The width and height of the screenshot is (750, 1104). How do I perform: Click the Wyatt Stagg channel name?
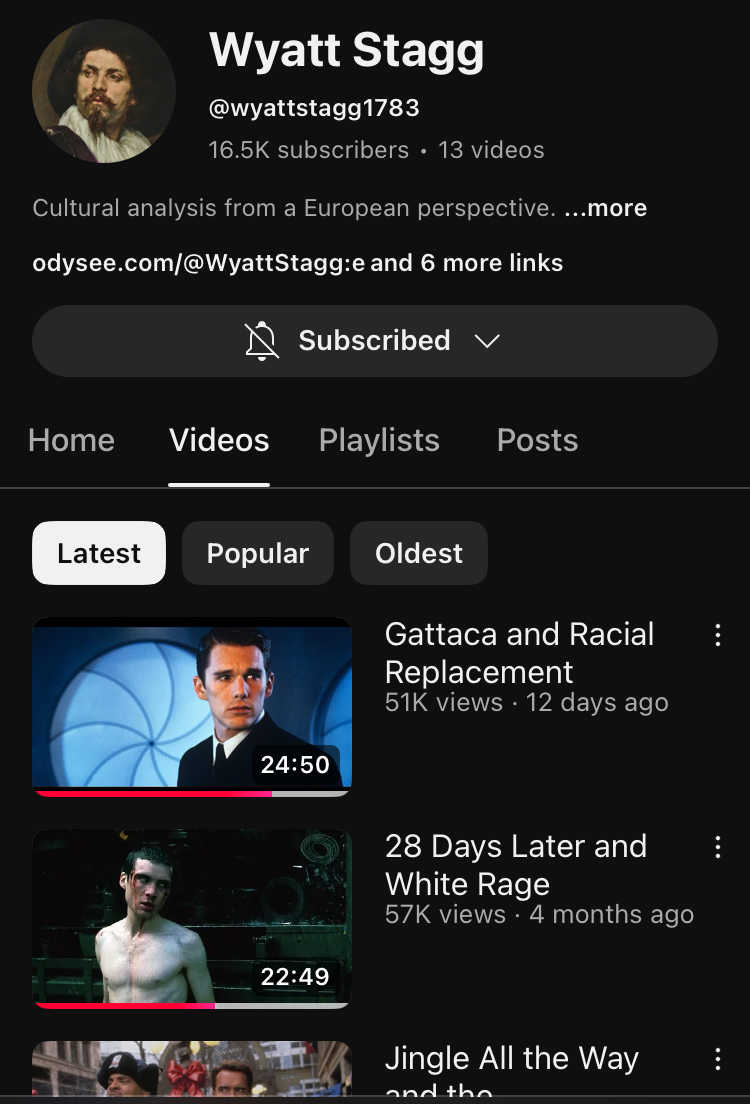[346, 51]
